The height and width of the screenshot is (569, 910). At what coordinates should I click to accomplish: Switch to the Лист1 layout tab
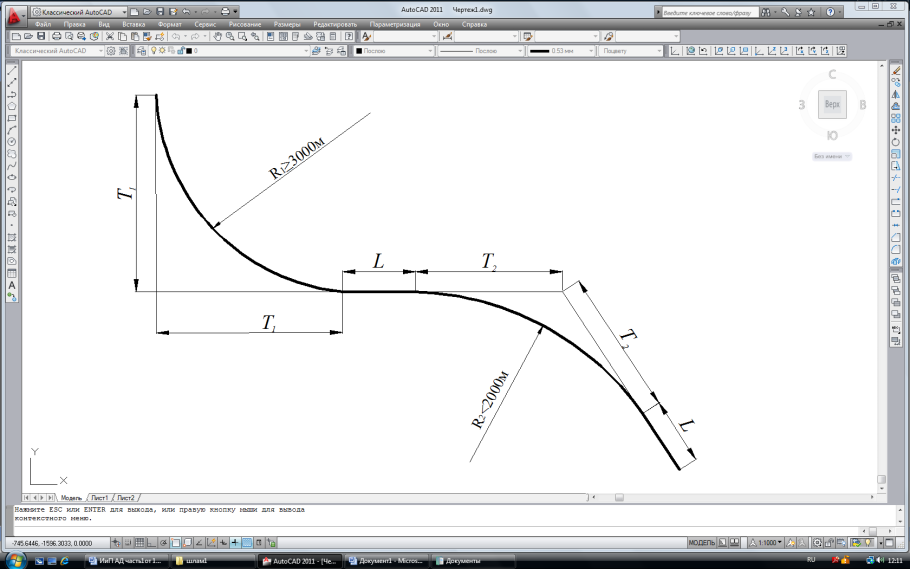(x=100, y=497)
